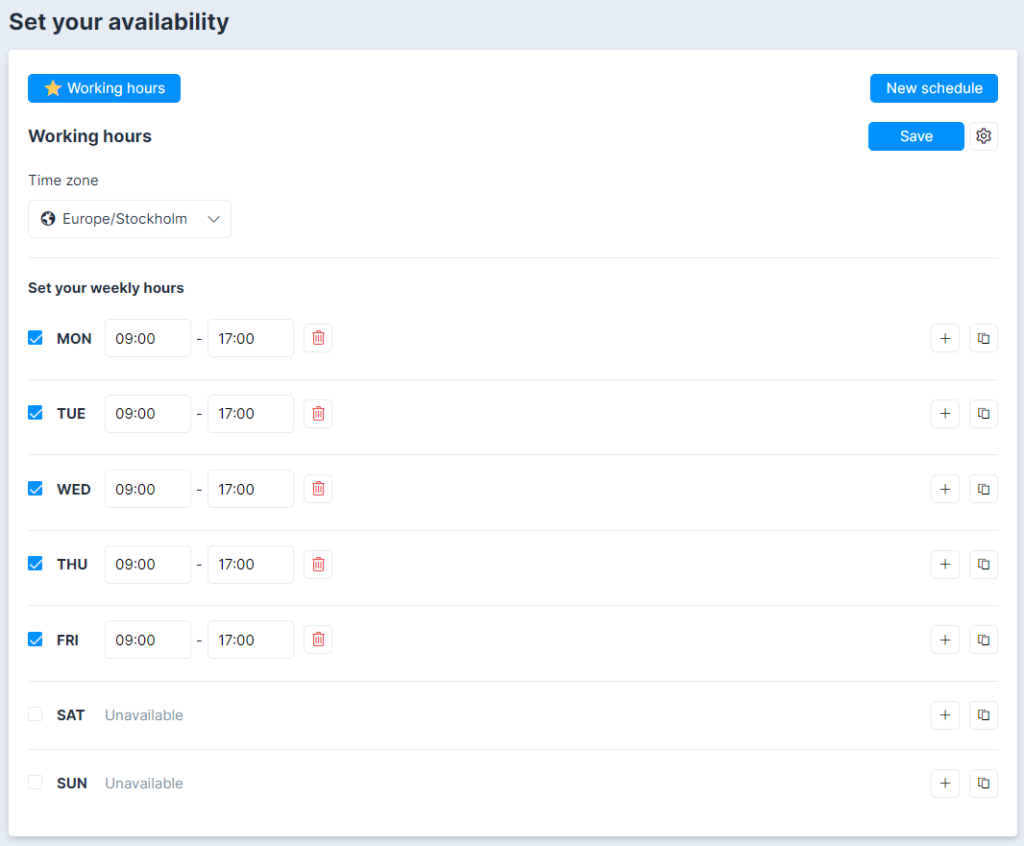1024x846 pixels.
Task: Create a New schedule
Action: click(x=934, y=88)
